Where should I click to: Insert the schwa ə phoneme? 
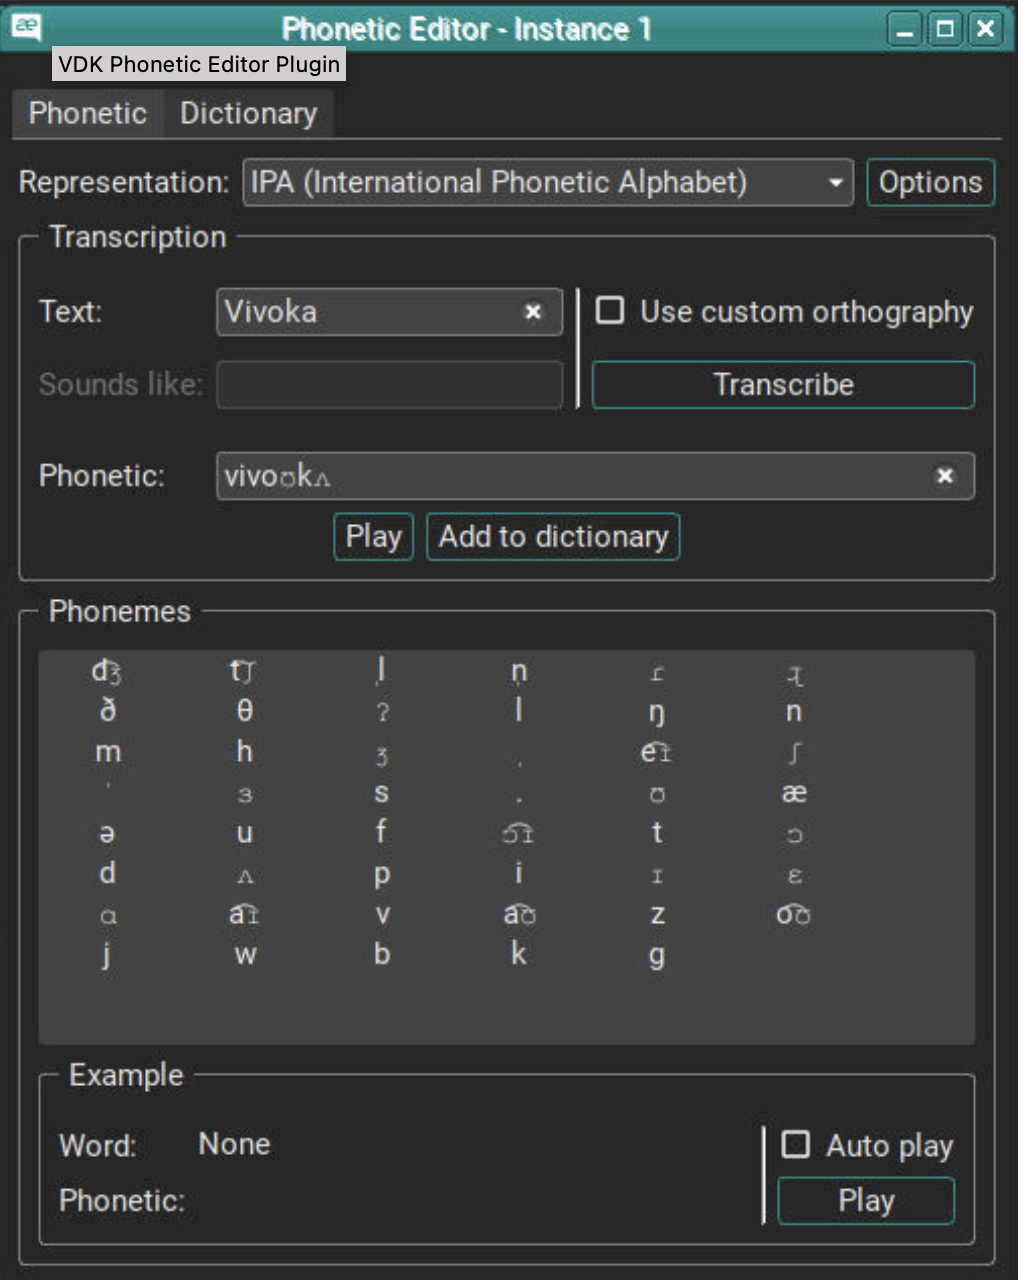(x=107, y=834)
